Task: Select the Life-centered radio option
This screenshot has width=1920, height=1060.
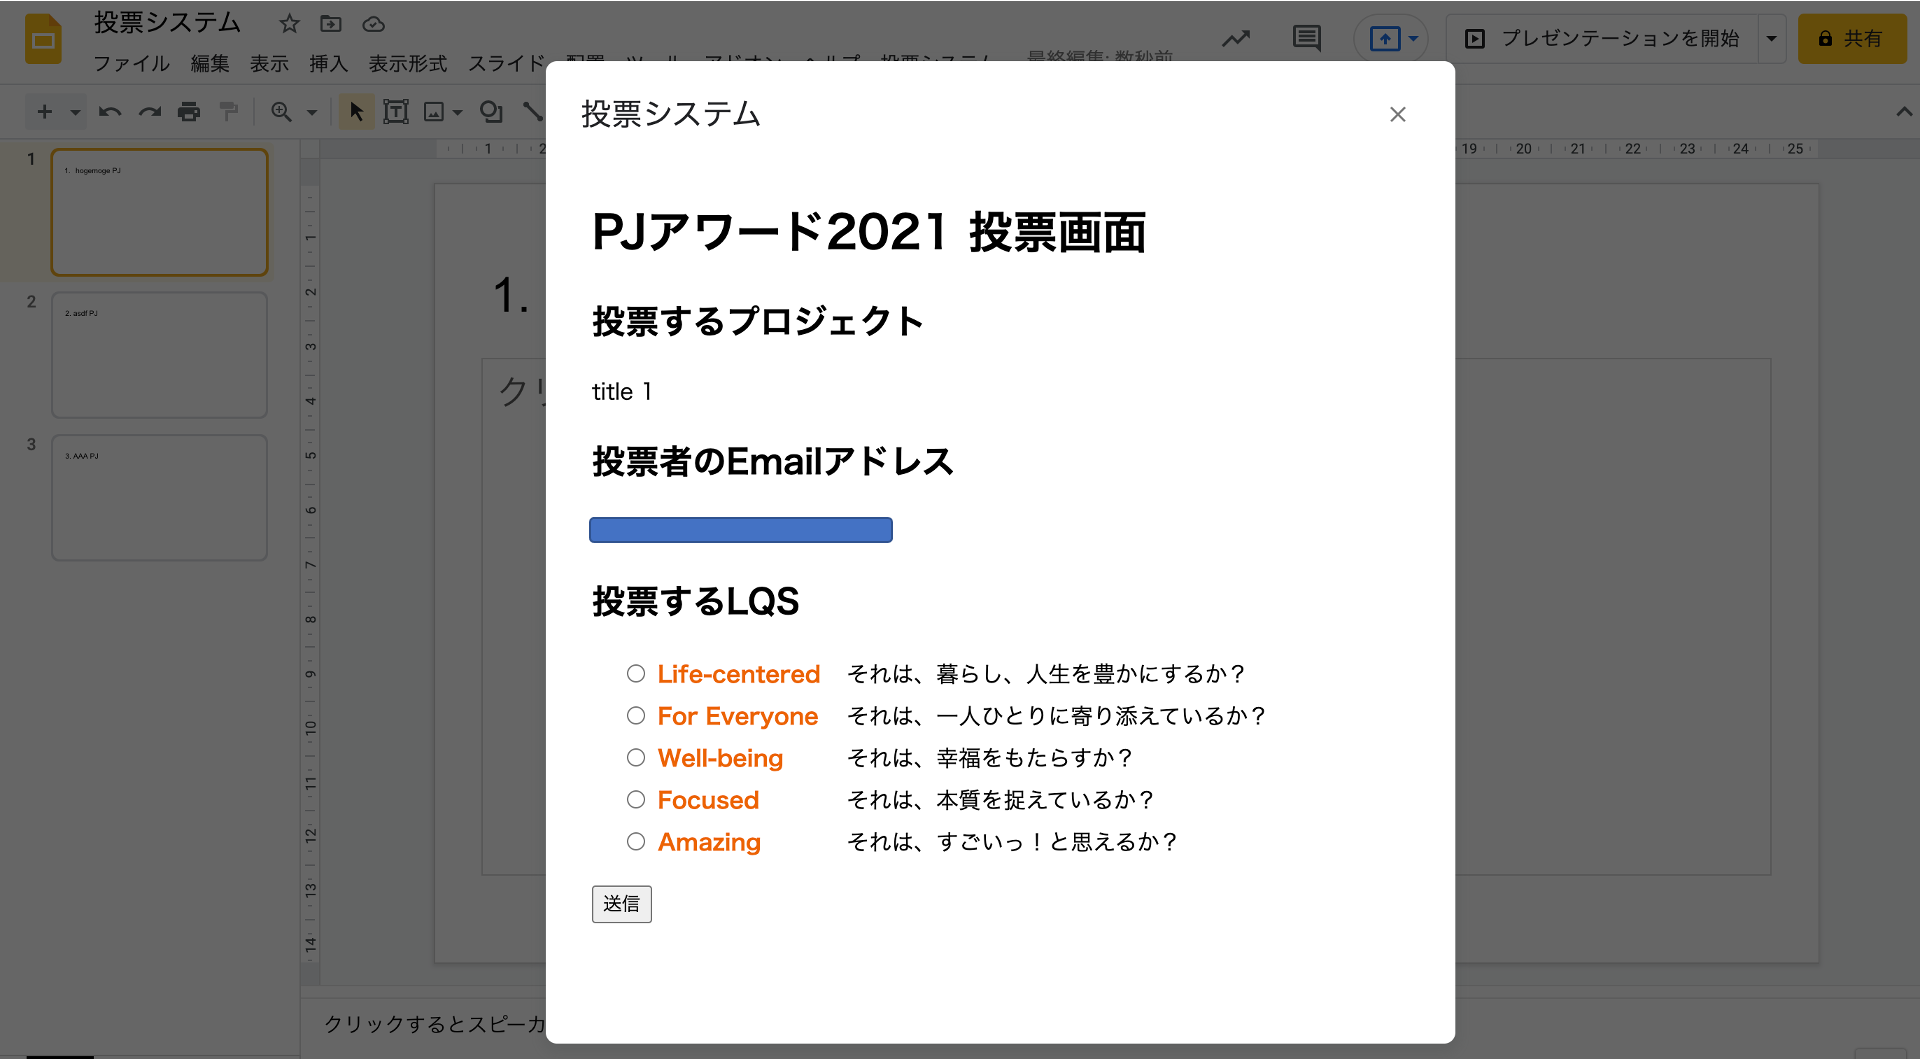Action: (x=636, y=674)
